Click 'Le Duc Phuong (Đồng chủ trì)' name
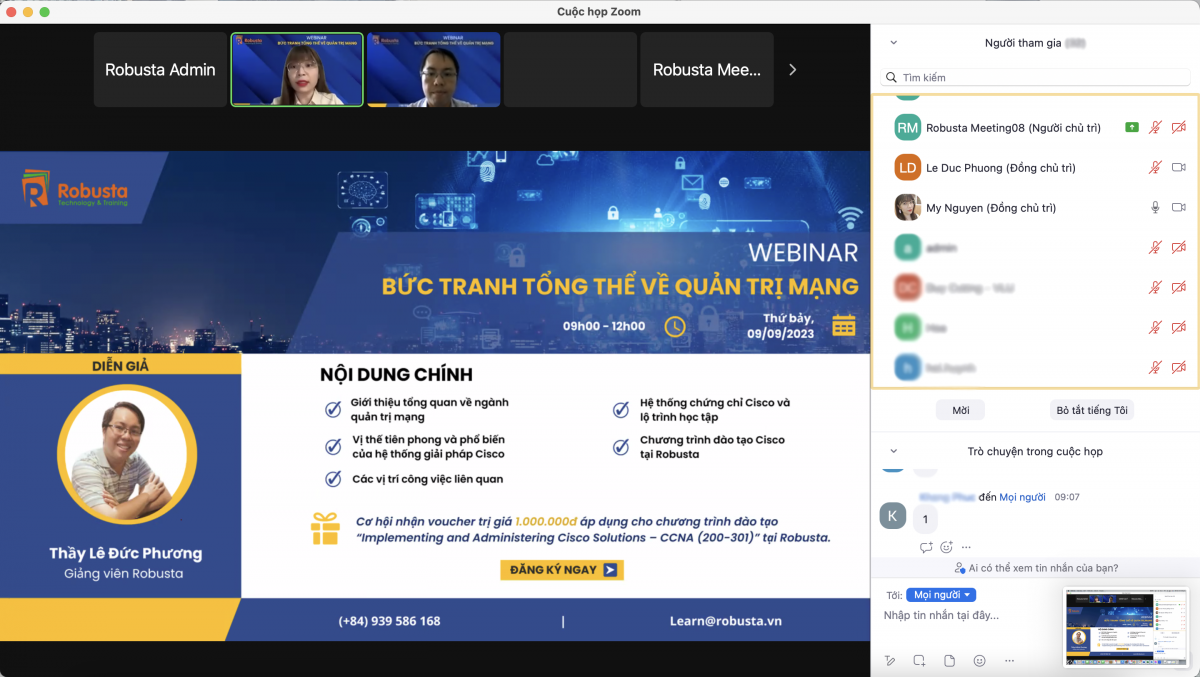The height and width of the screenshot is (677, 1200). (x=1001, y=168)
